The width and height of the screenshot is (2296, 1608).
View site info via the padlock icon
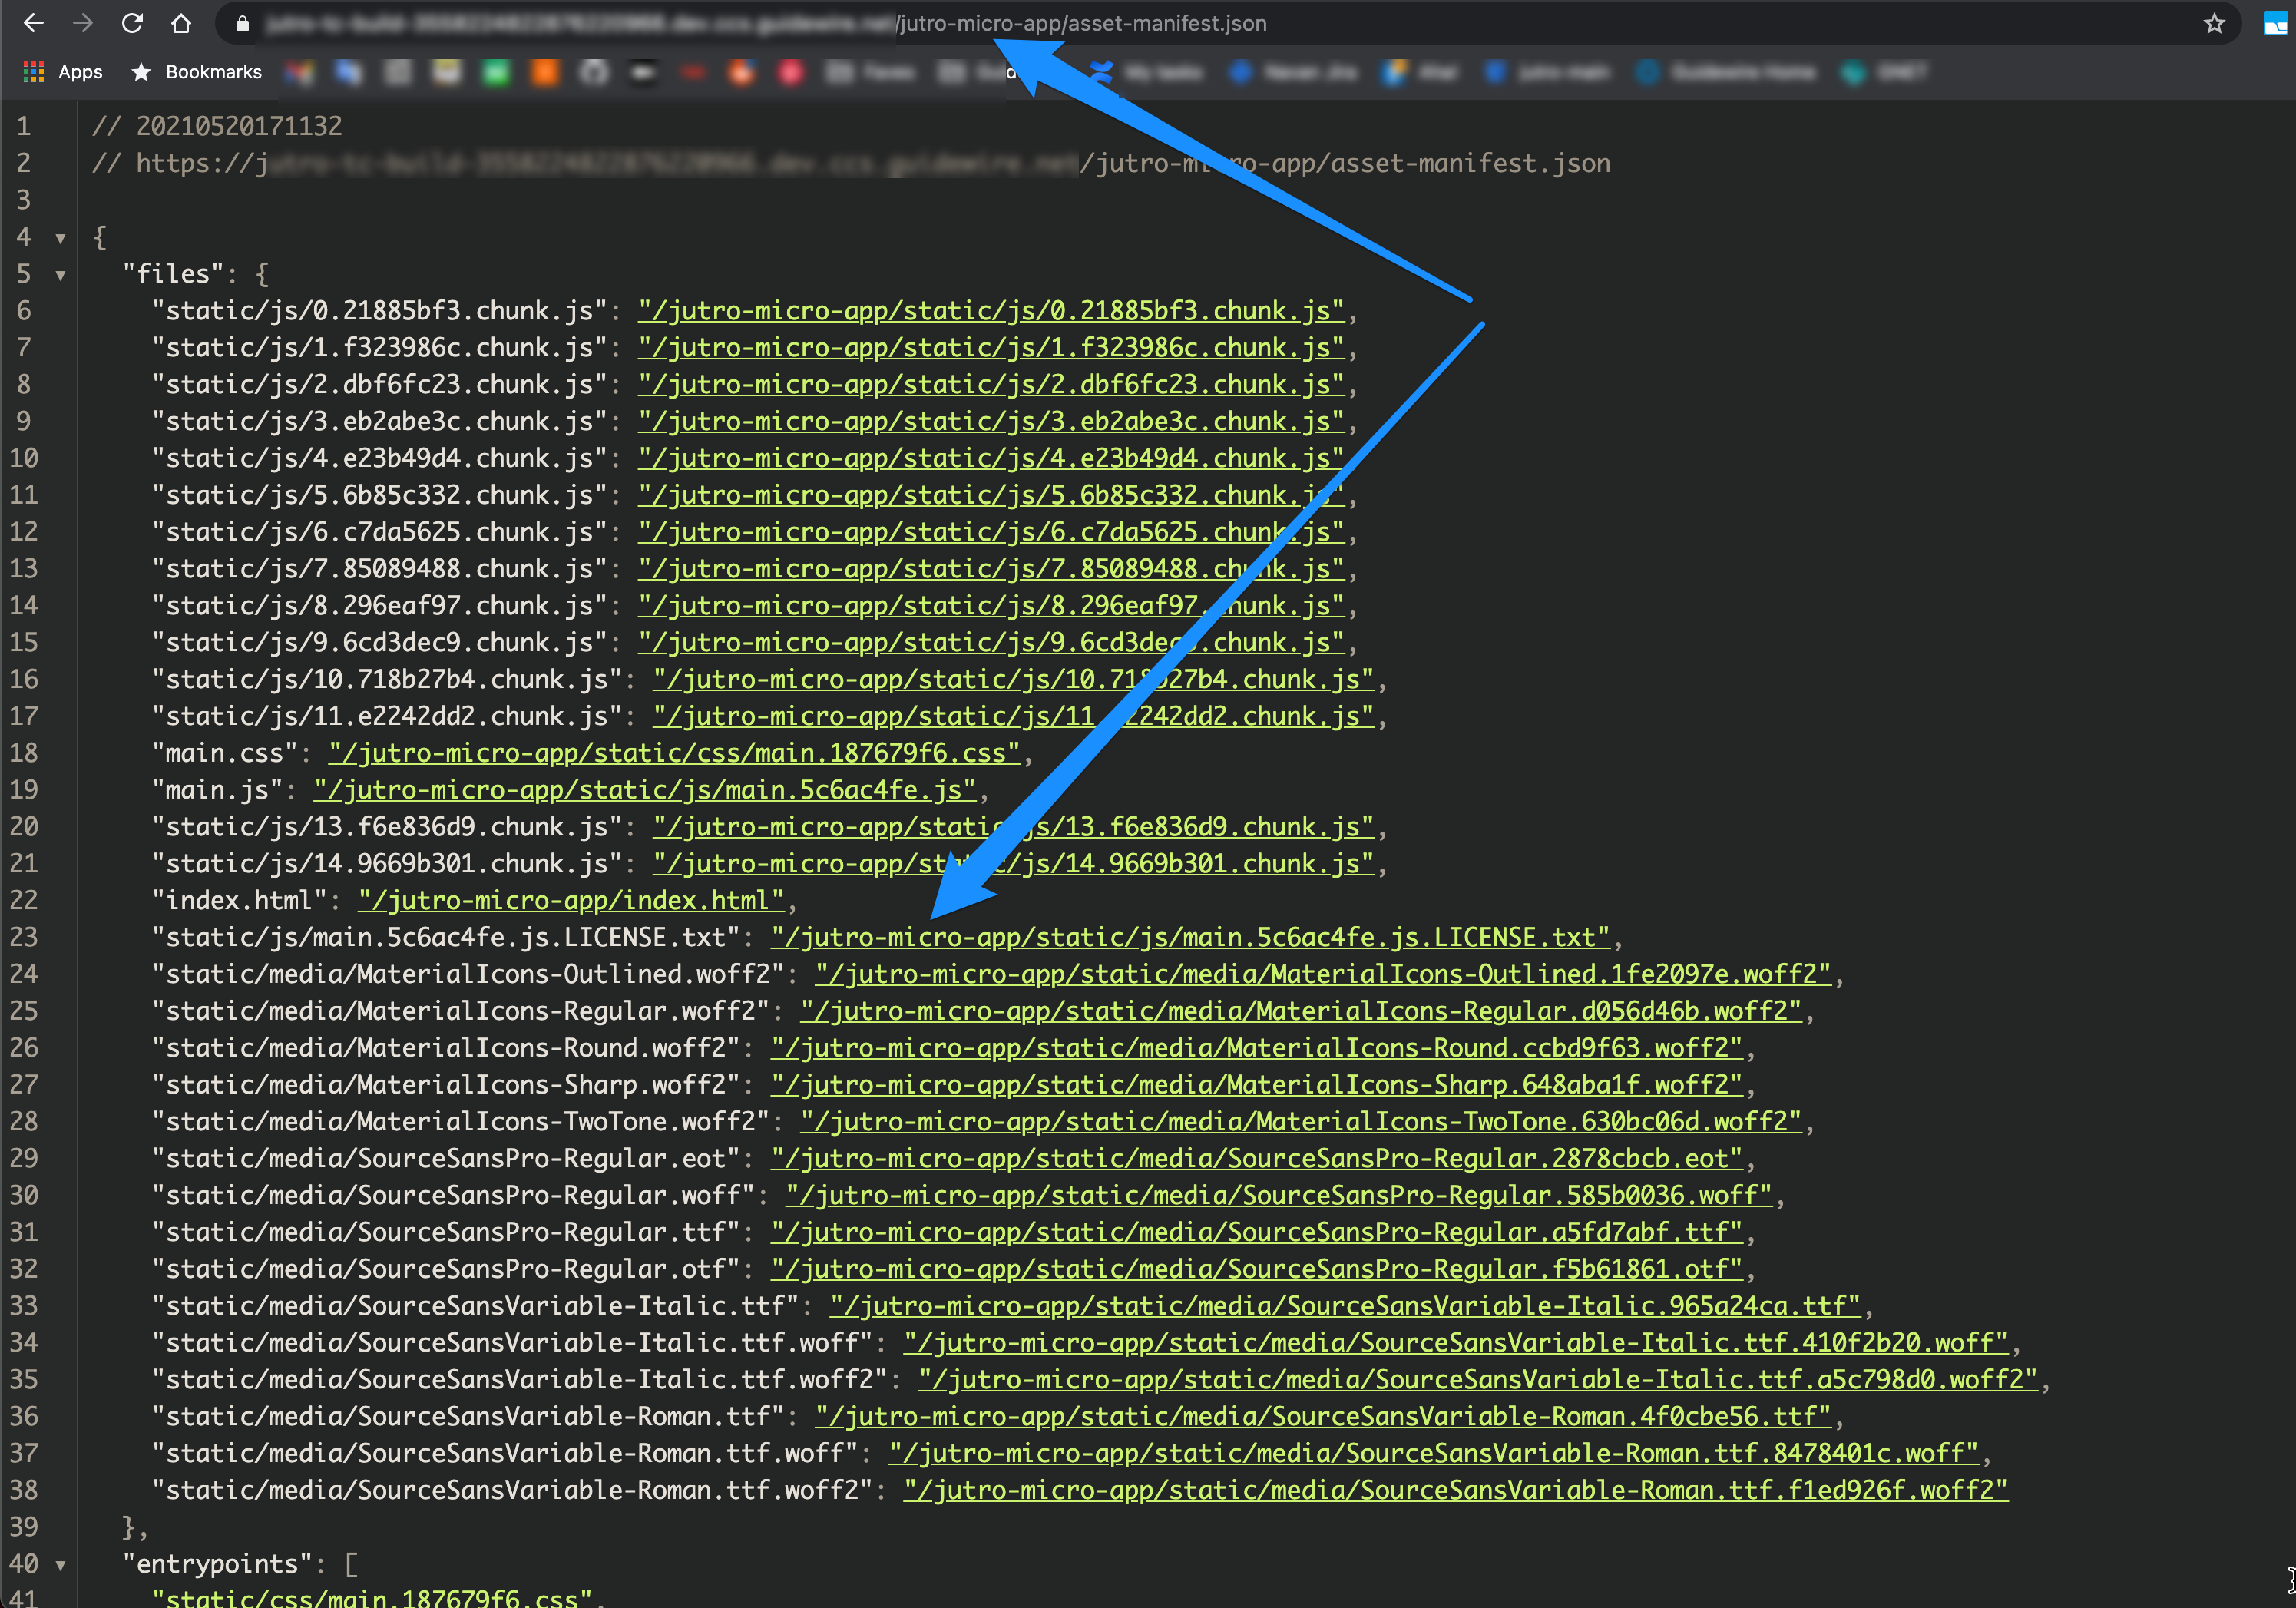click(242, 23)
